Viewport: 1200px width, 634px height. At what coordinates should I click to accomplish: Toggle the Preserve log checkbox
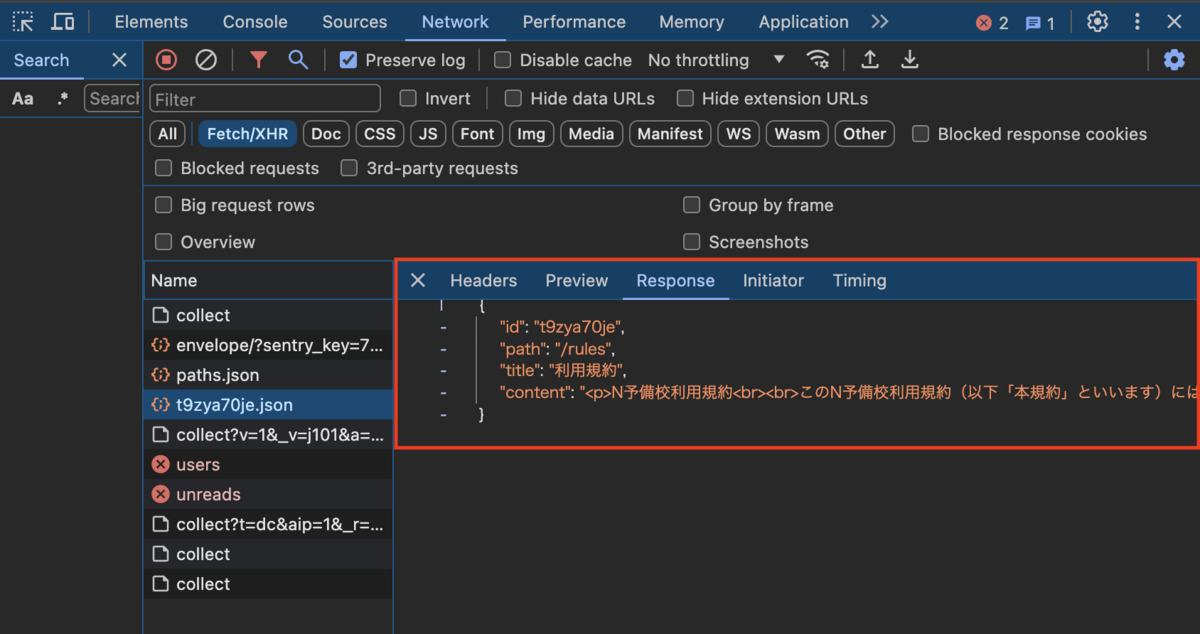[x=348, y=60]
